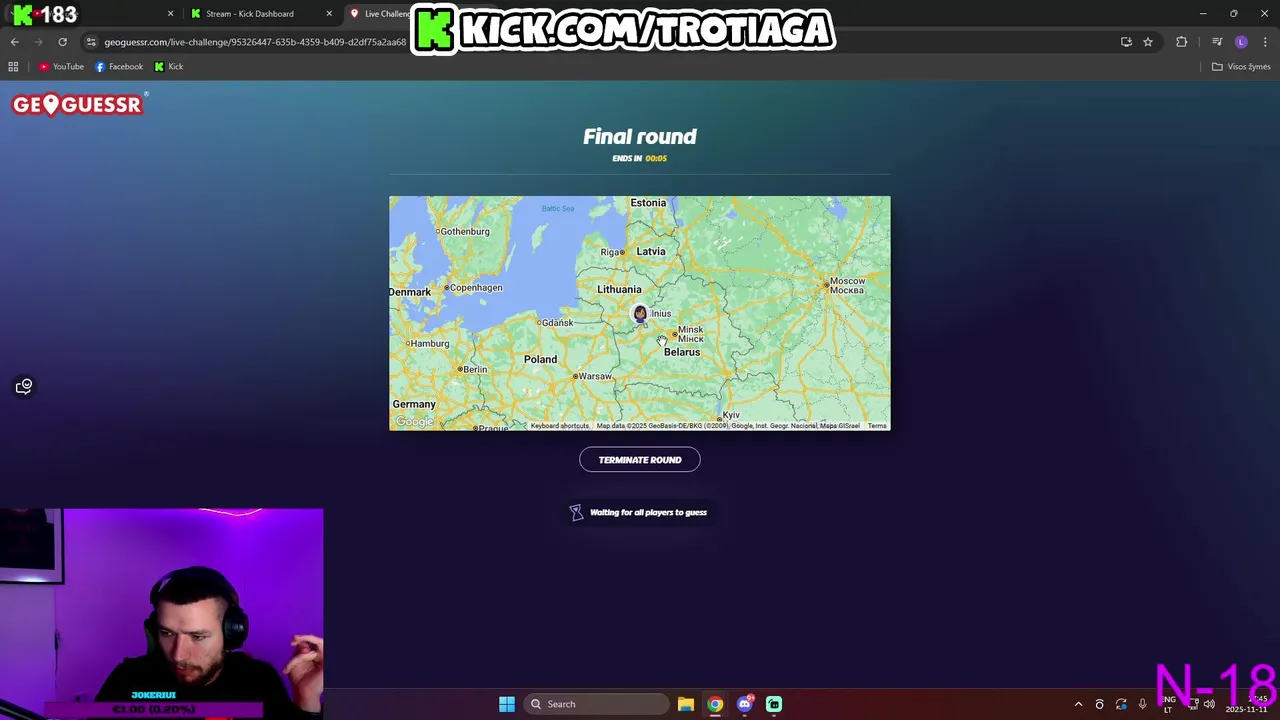Click the Google logo on the map
This screenshot has width=1280, height=720.
(x=414, y=422)
